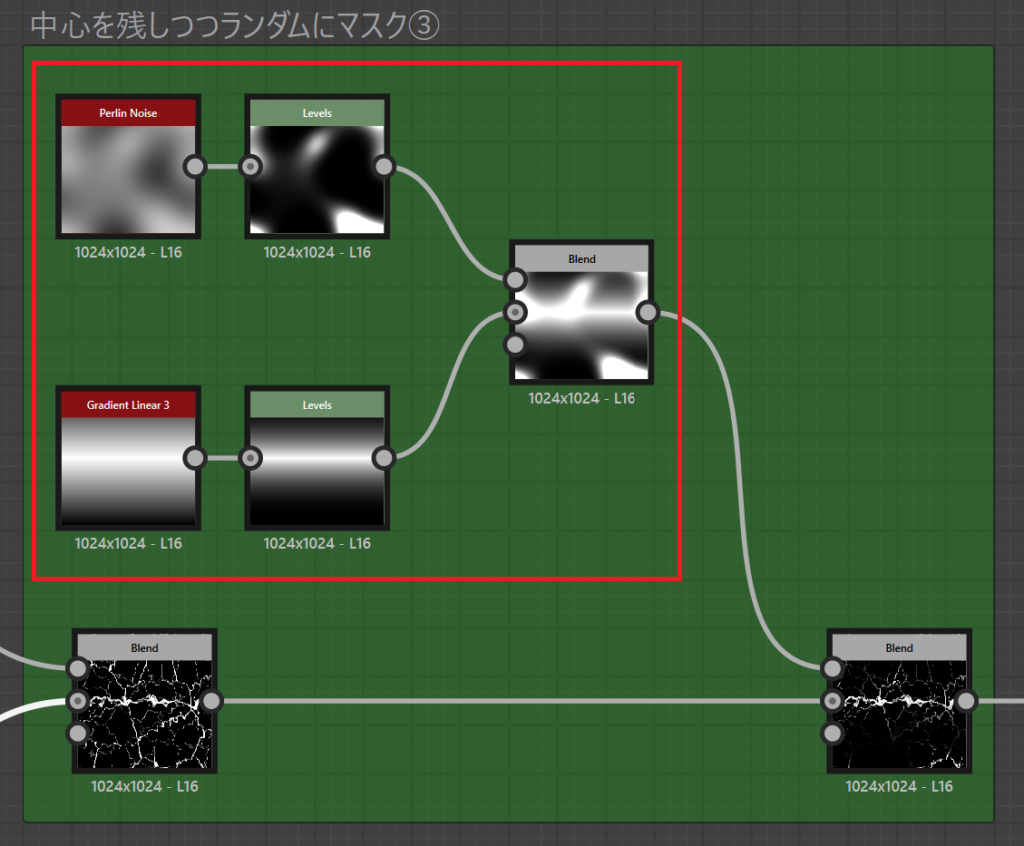
Task: Click middle input connector of red-boxed Blend node
Action: [x=515, y=312]
